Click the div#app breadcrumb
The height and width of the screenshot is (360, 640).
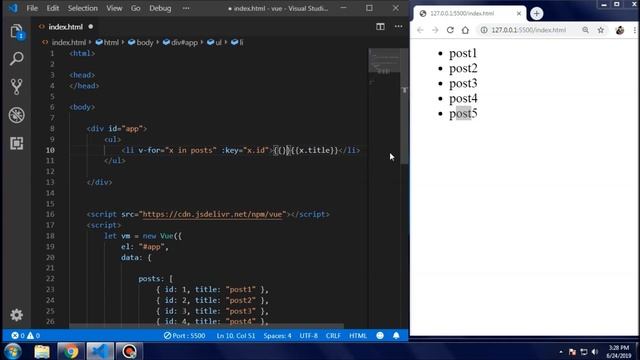coord(184,42)
